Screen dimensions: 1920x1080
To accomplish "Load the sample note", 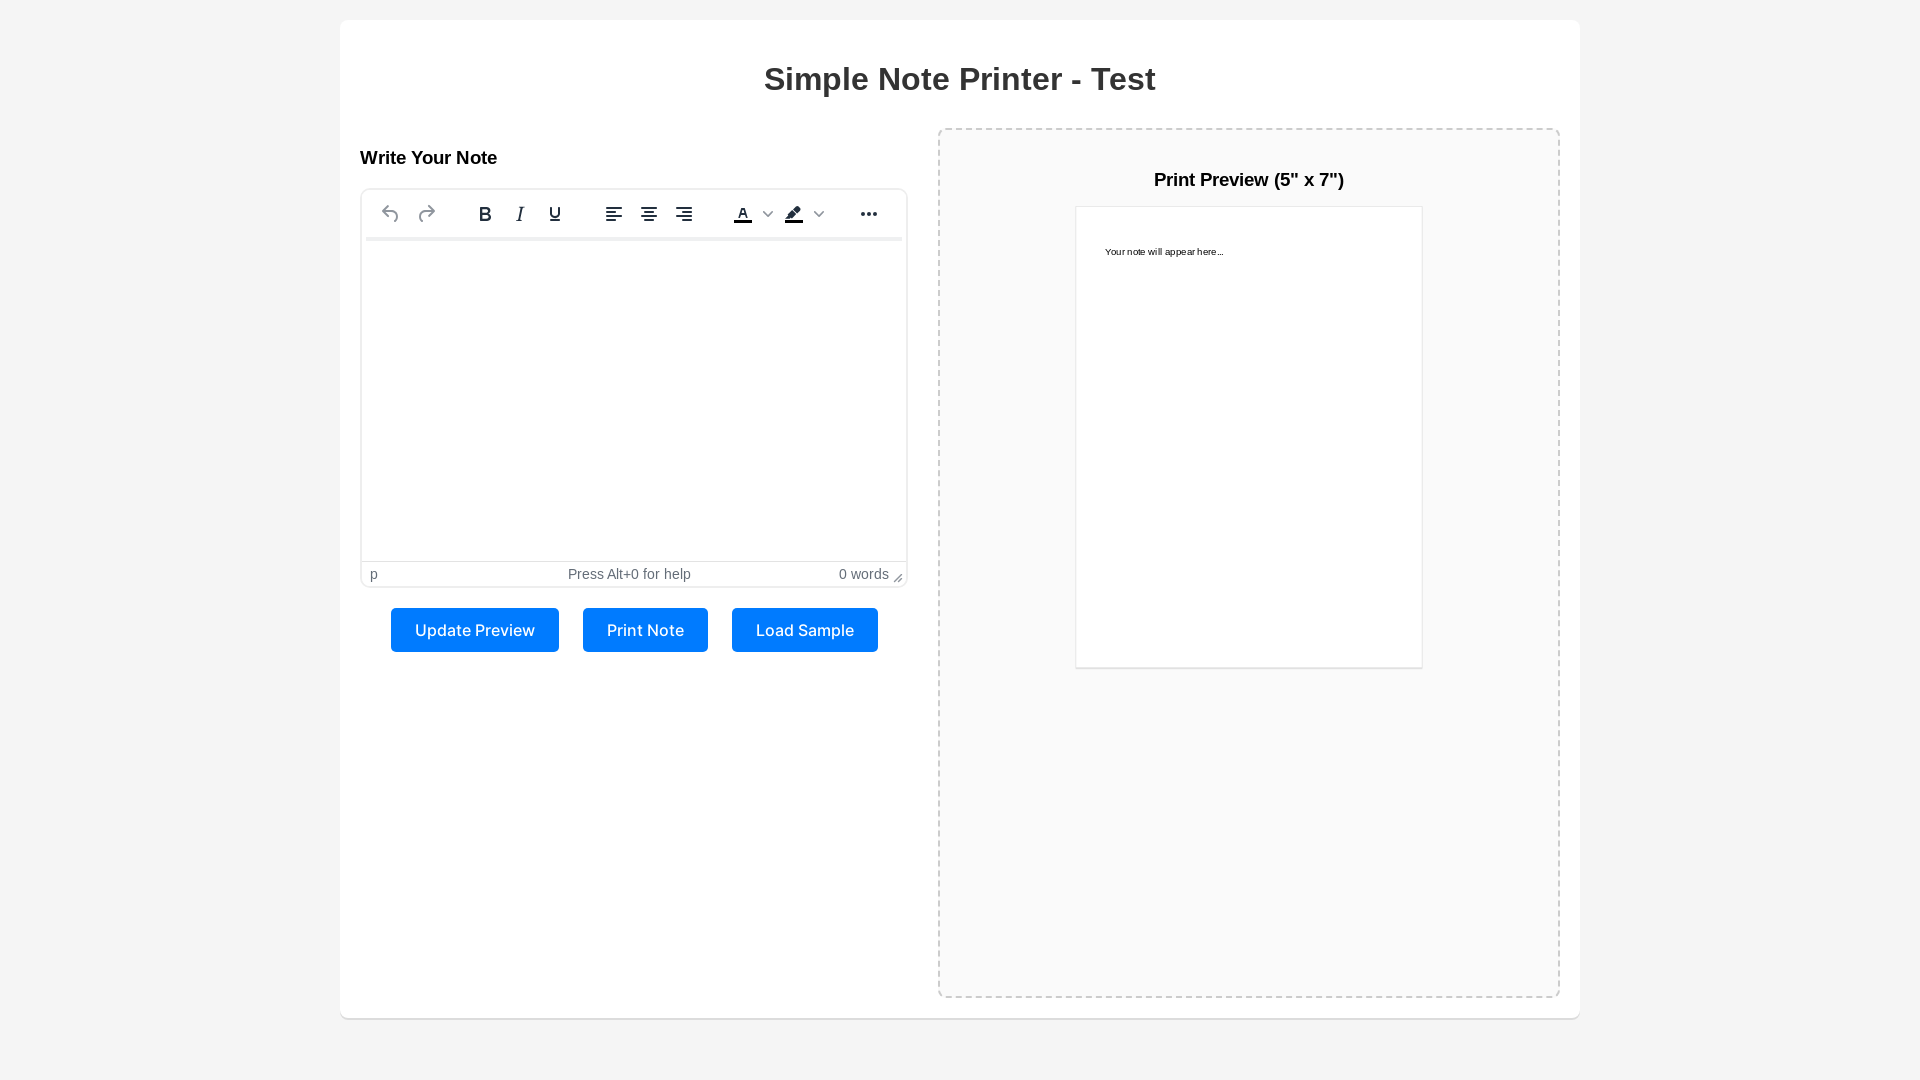I will coord(805,630).
